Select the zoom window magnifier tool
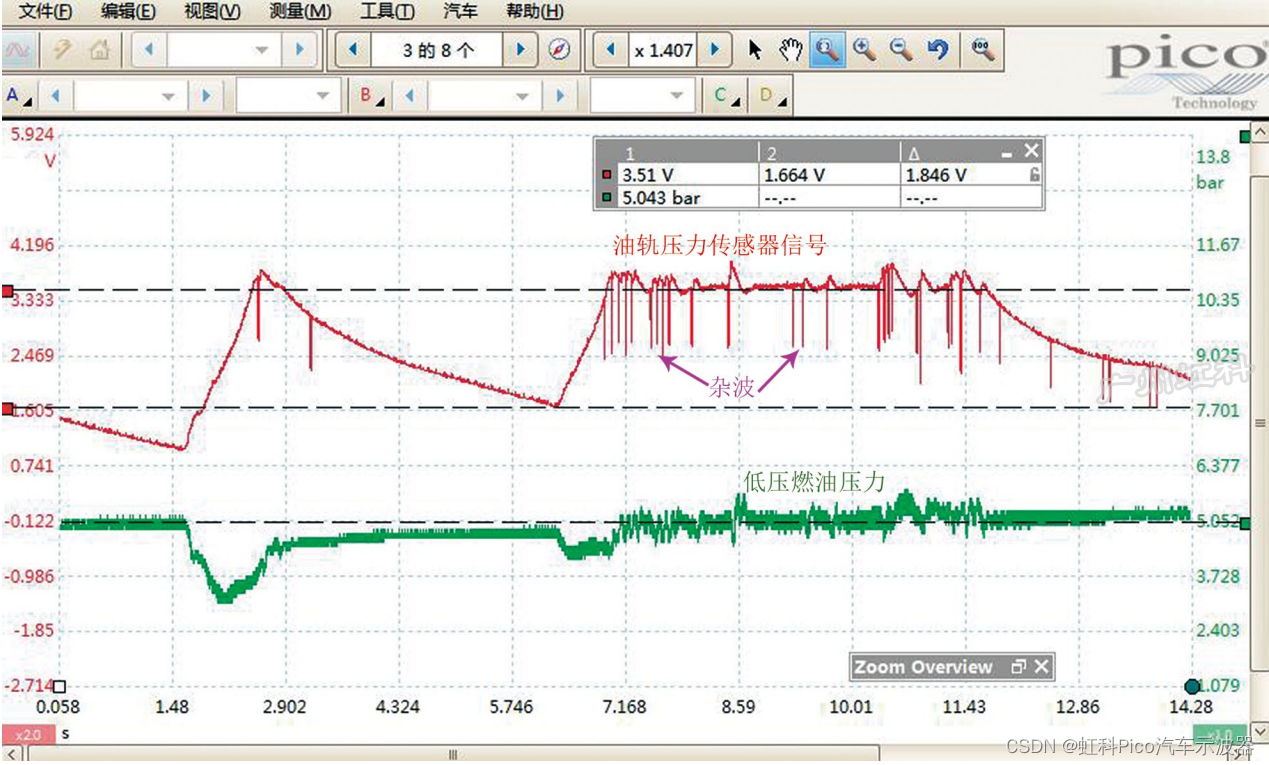The width and height of the screenshot is (1269, 765). tap(826, 49)
